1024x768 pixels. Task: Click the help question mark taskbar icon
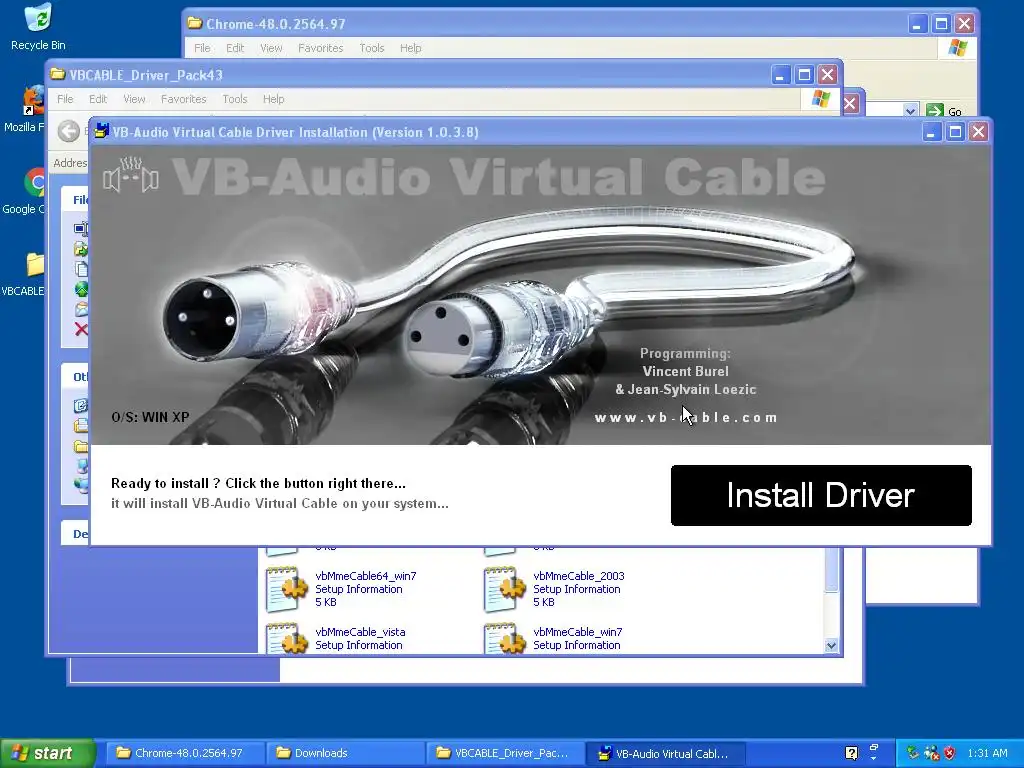[x=852, y=754]
